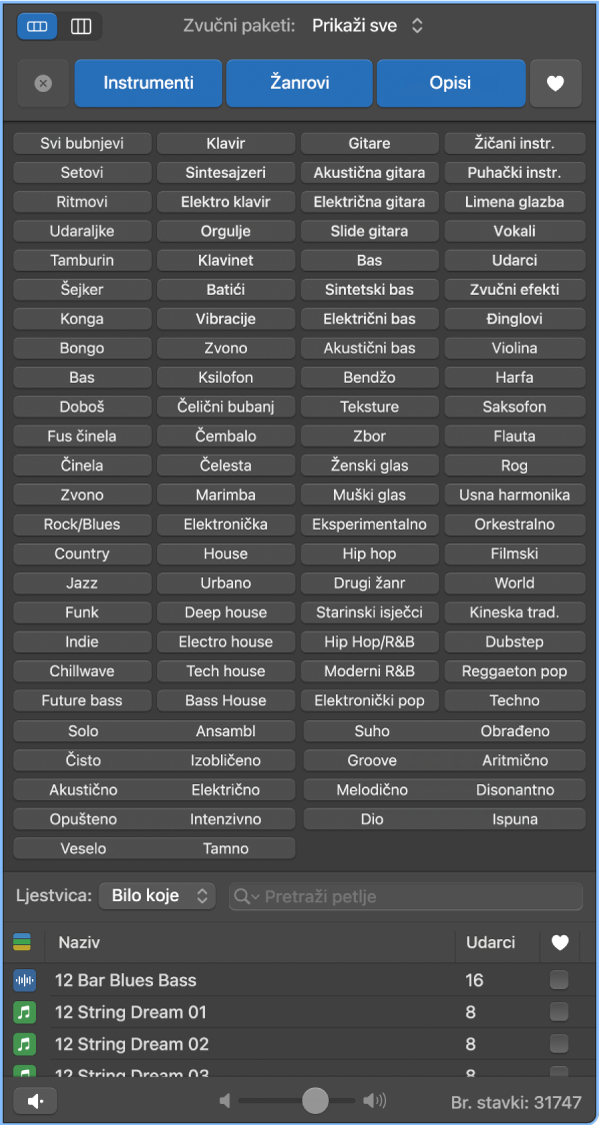Viewport: 599px width, 1125px height.
Task: Adjust the preview volume slider
Action: coord(315,1101)
